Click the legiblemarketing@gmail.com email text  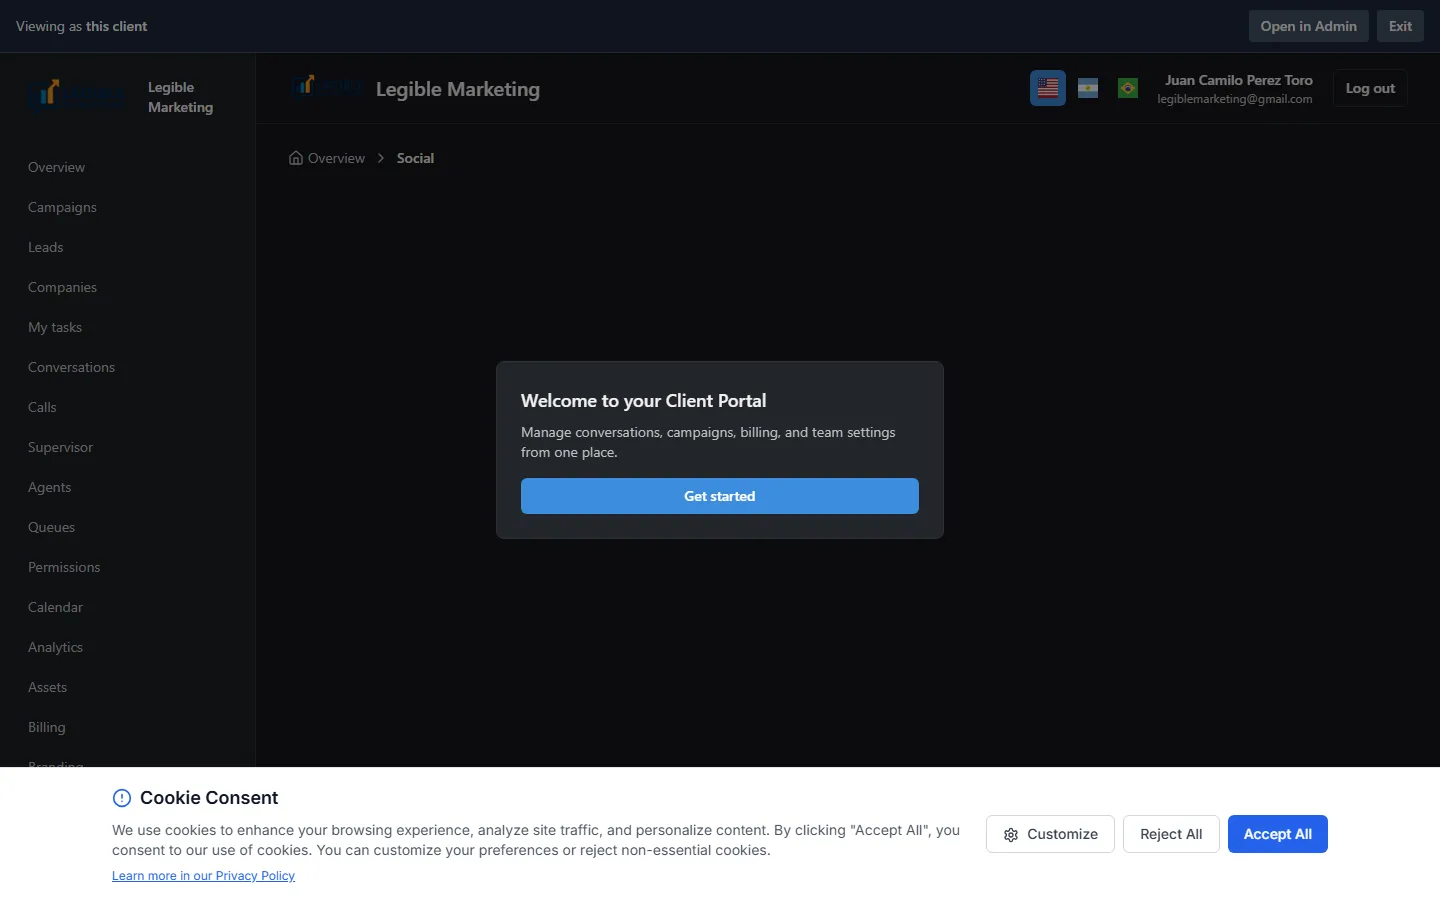pos(1235,99)
